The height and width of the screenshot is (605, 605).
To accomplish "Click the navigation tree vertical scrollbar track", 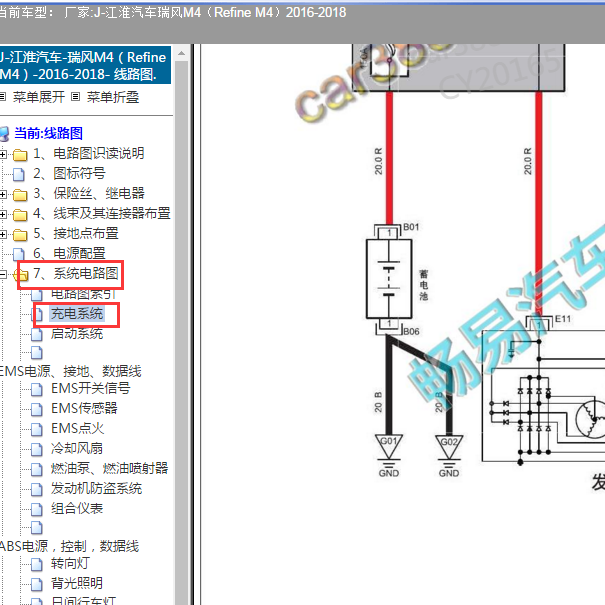I will point(181,332).
